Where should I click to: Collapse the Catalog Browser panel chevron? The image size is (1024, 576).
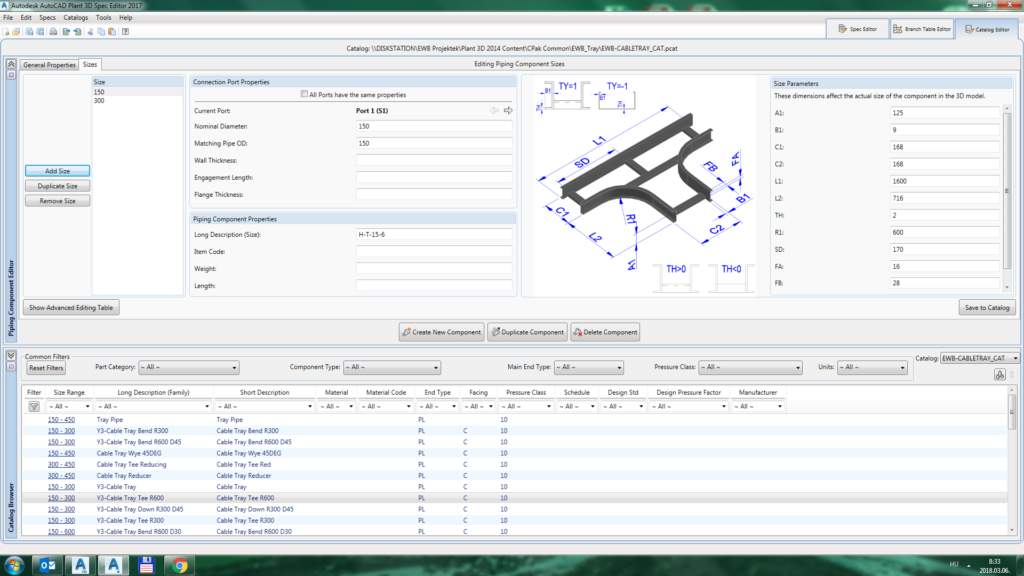click(x=11, y=356)
